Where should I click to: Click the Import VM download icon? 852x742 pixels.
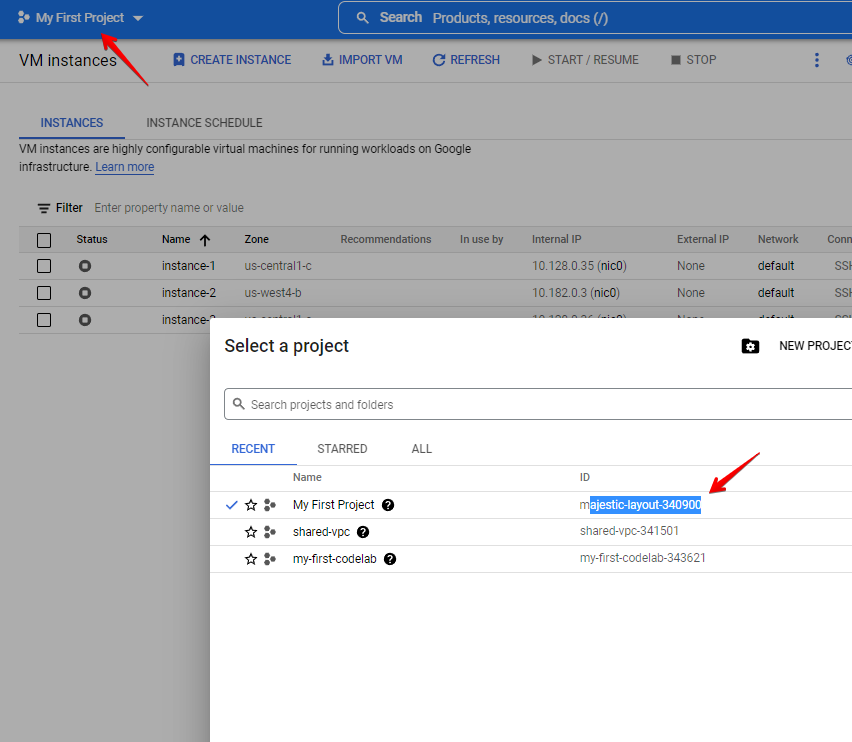[328, 60]
